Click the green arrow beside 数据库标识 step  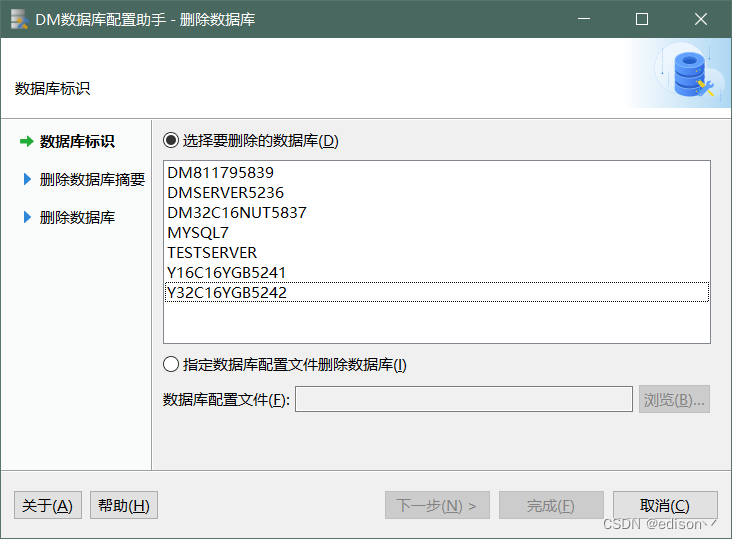coord(27,141)
